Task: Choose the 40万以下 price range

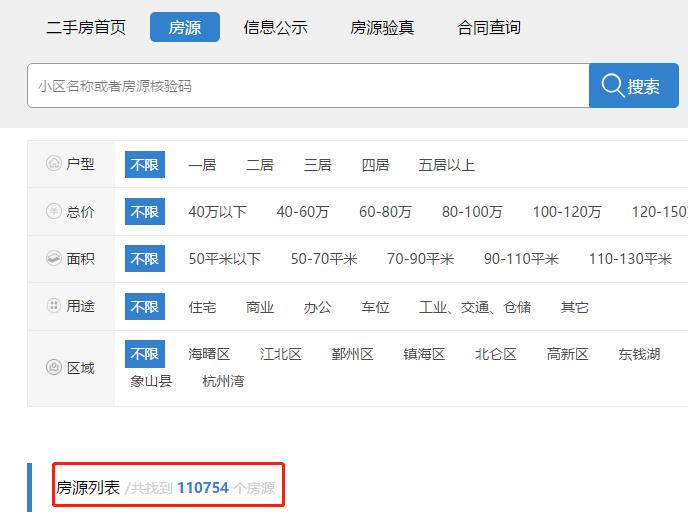Action: pyautogui.click(x=218, y=212)
